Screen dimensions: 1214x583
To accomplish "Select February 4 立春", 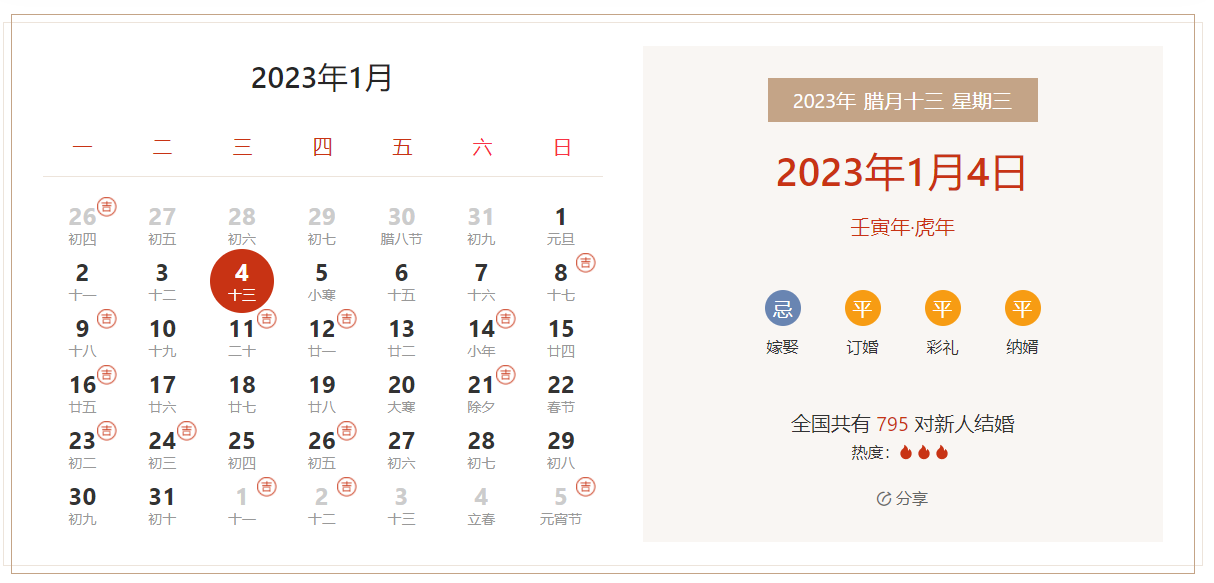I will click(x=481, y=506).
